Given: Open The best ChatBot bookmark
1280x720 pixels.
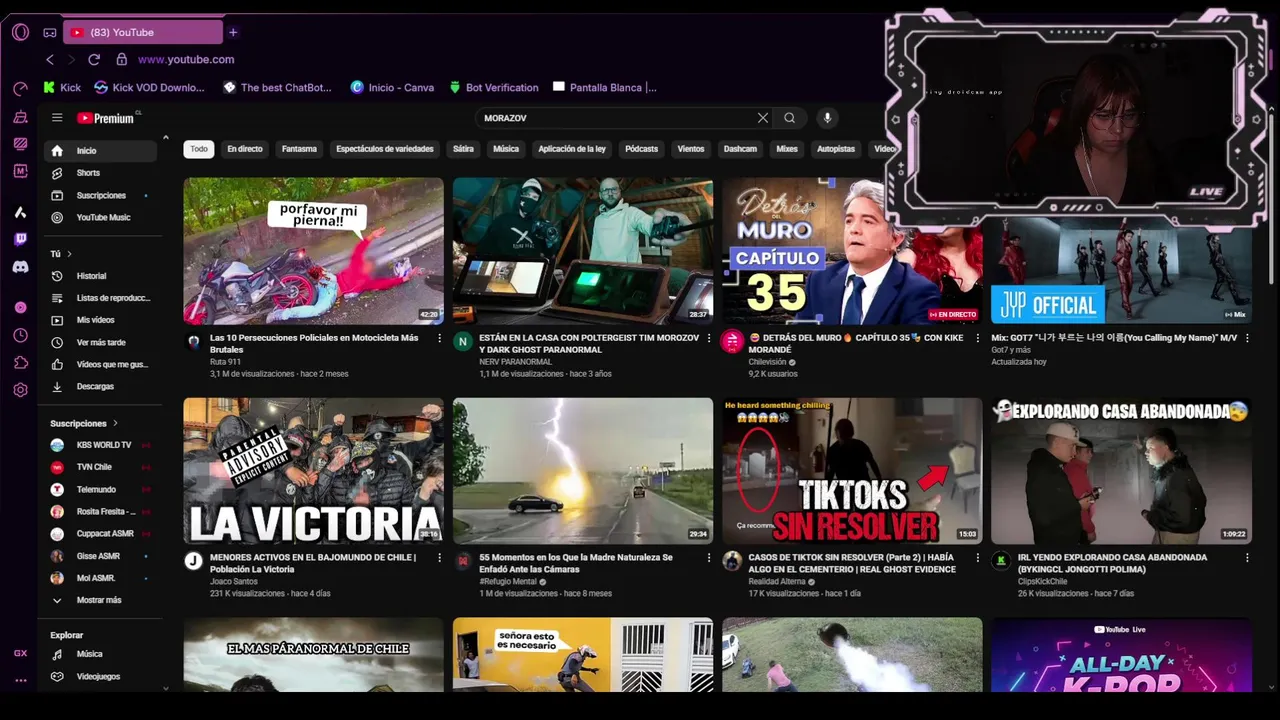Looking at the screenshot, I should coord(277,87).
